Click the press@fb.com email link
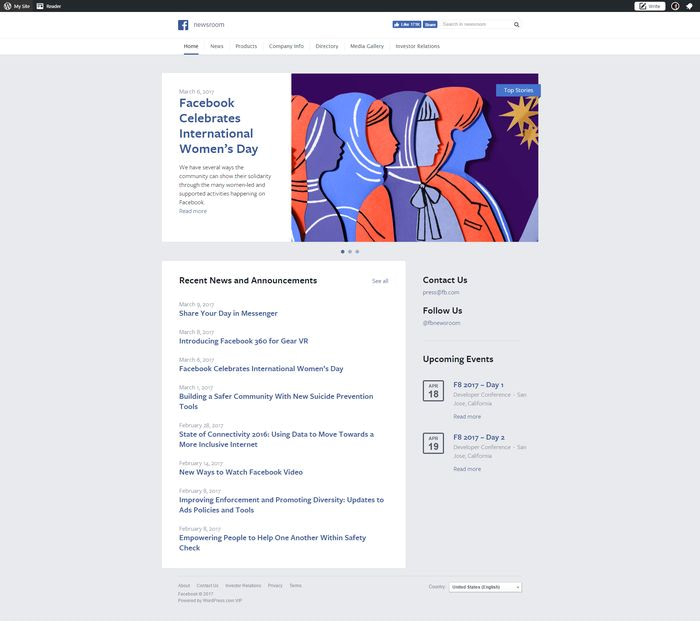The image size is (700, 630). point(441,292)
